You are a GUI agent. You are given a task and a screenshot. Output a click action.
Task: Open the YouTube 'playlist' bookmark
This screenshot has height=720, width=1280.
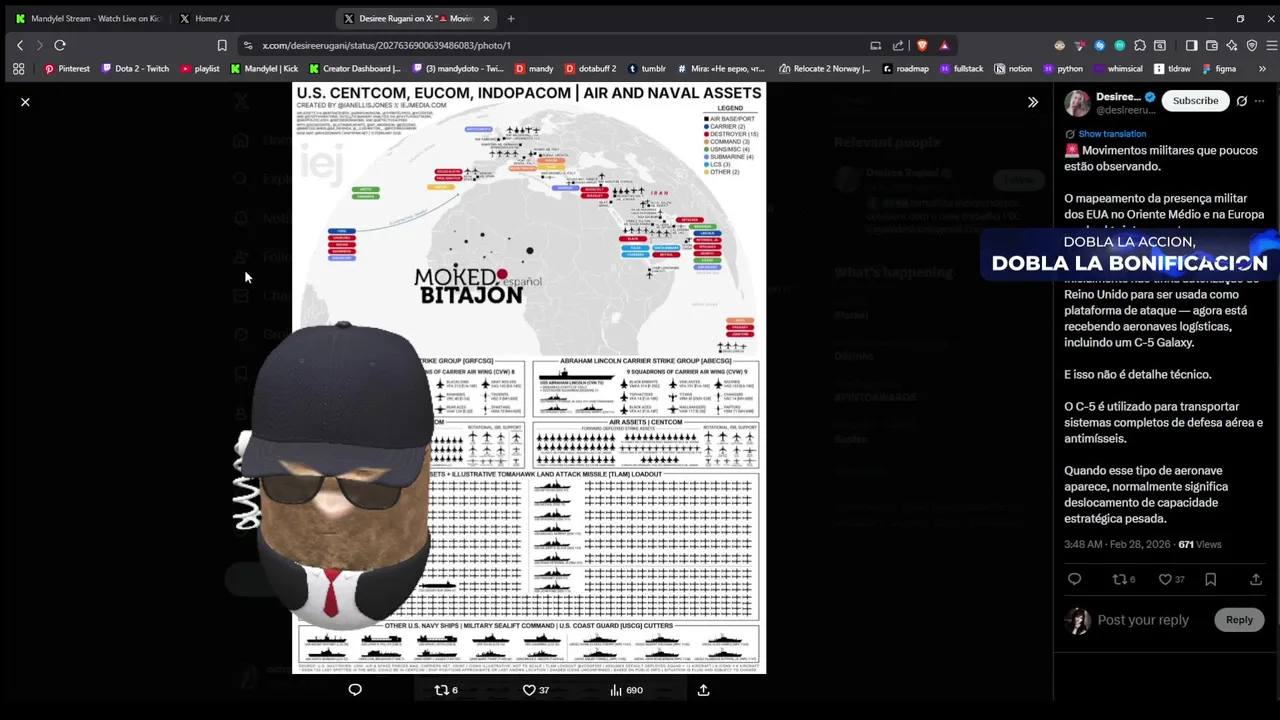pyautogui.click(x=200, y=69)
